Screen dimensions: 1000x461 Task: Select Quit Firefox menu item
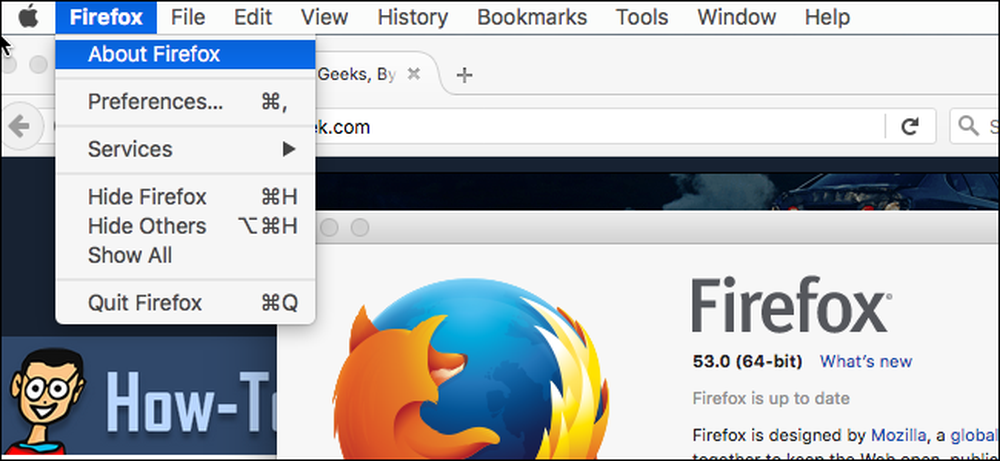[185, 302]
